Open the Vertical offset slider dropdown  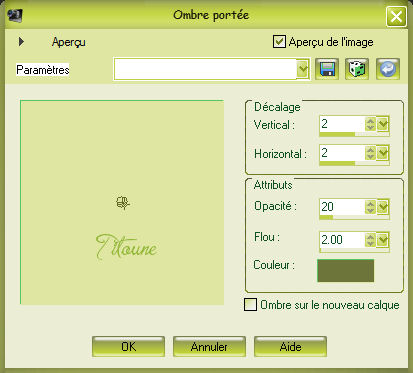(383, 124)
